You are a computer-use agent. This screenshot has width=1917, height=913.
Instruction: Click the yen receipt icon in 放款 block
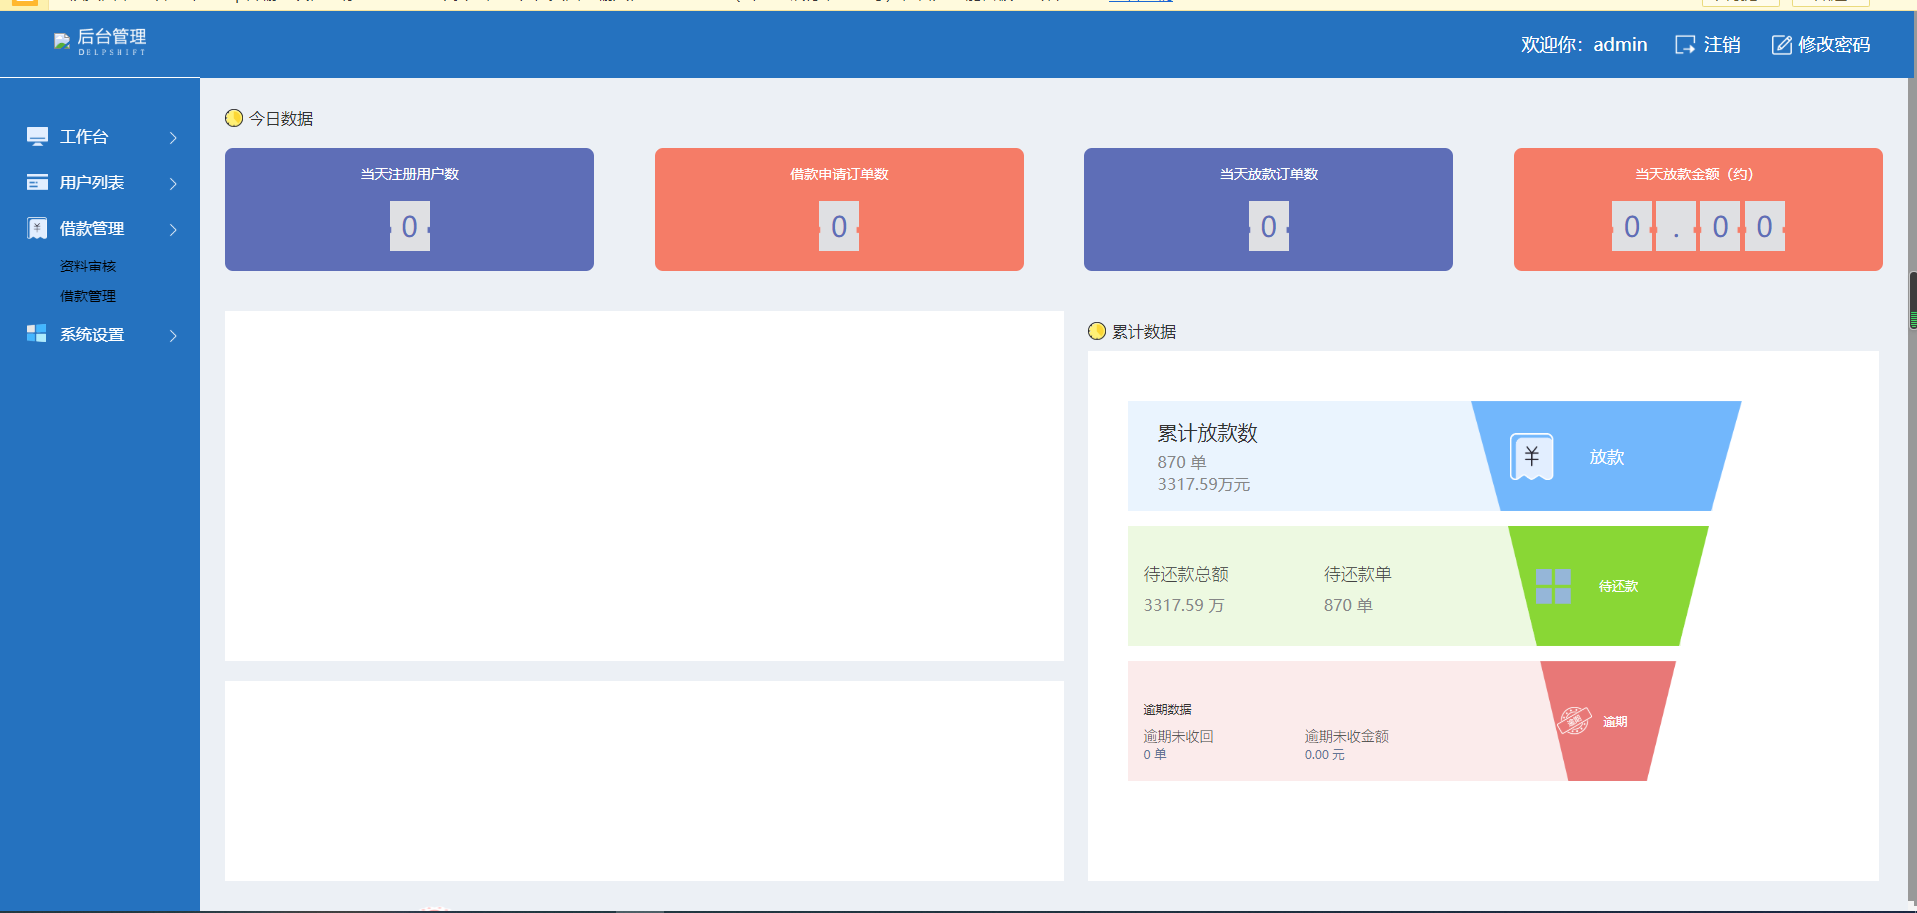point(1531,457)
